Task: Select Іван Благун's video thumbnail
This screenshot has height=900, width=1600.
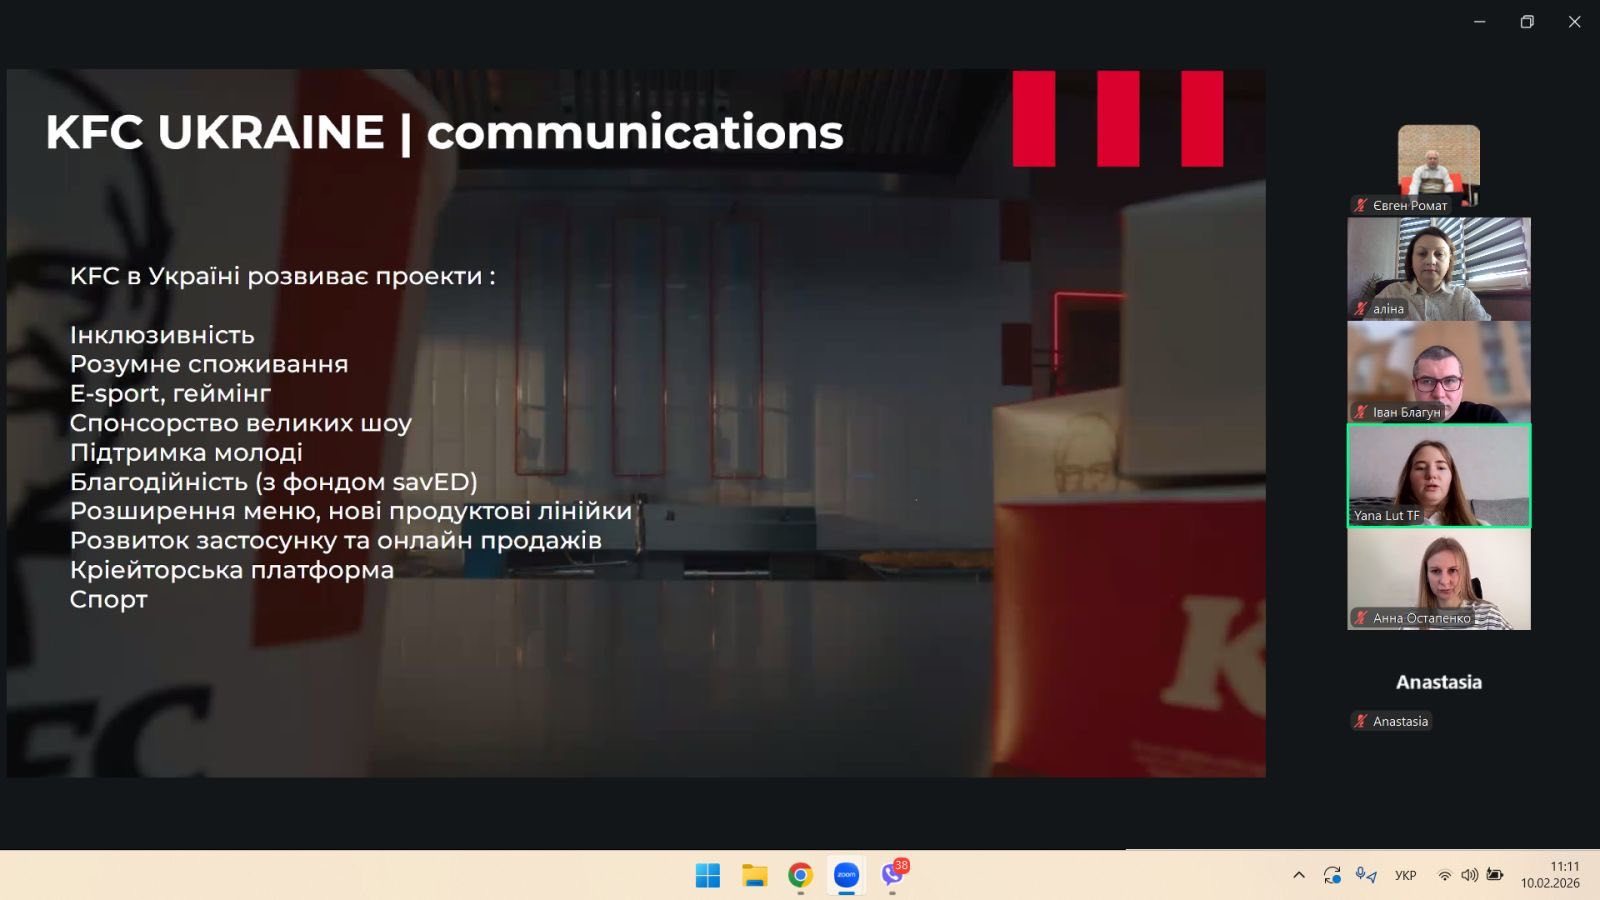Action: pyautogui.click(x=1438, y=371)
